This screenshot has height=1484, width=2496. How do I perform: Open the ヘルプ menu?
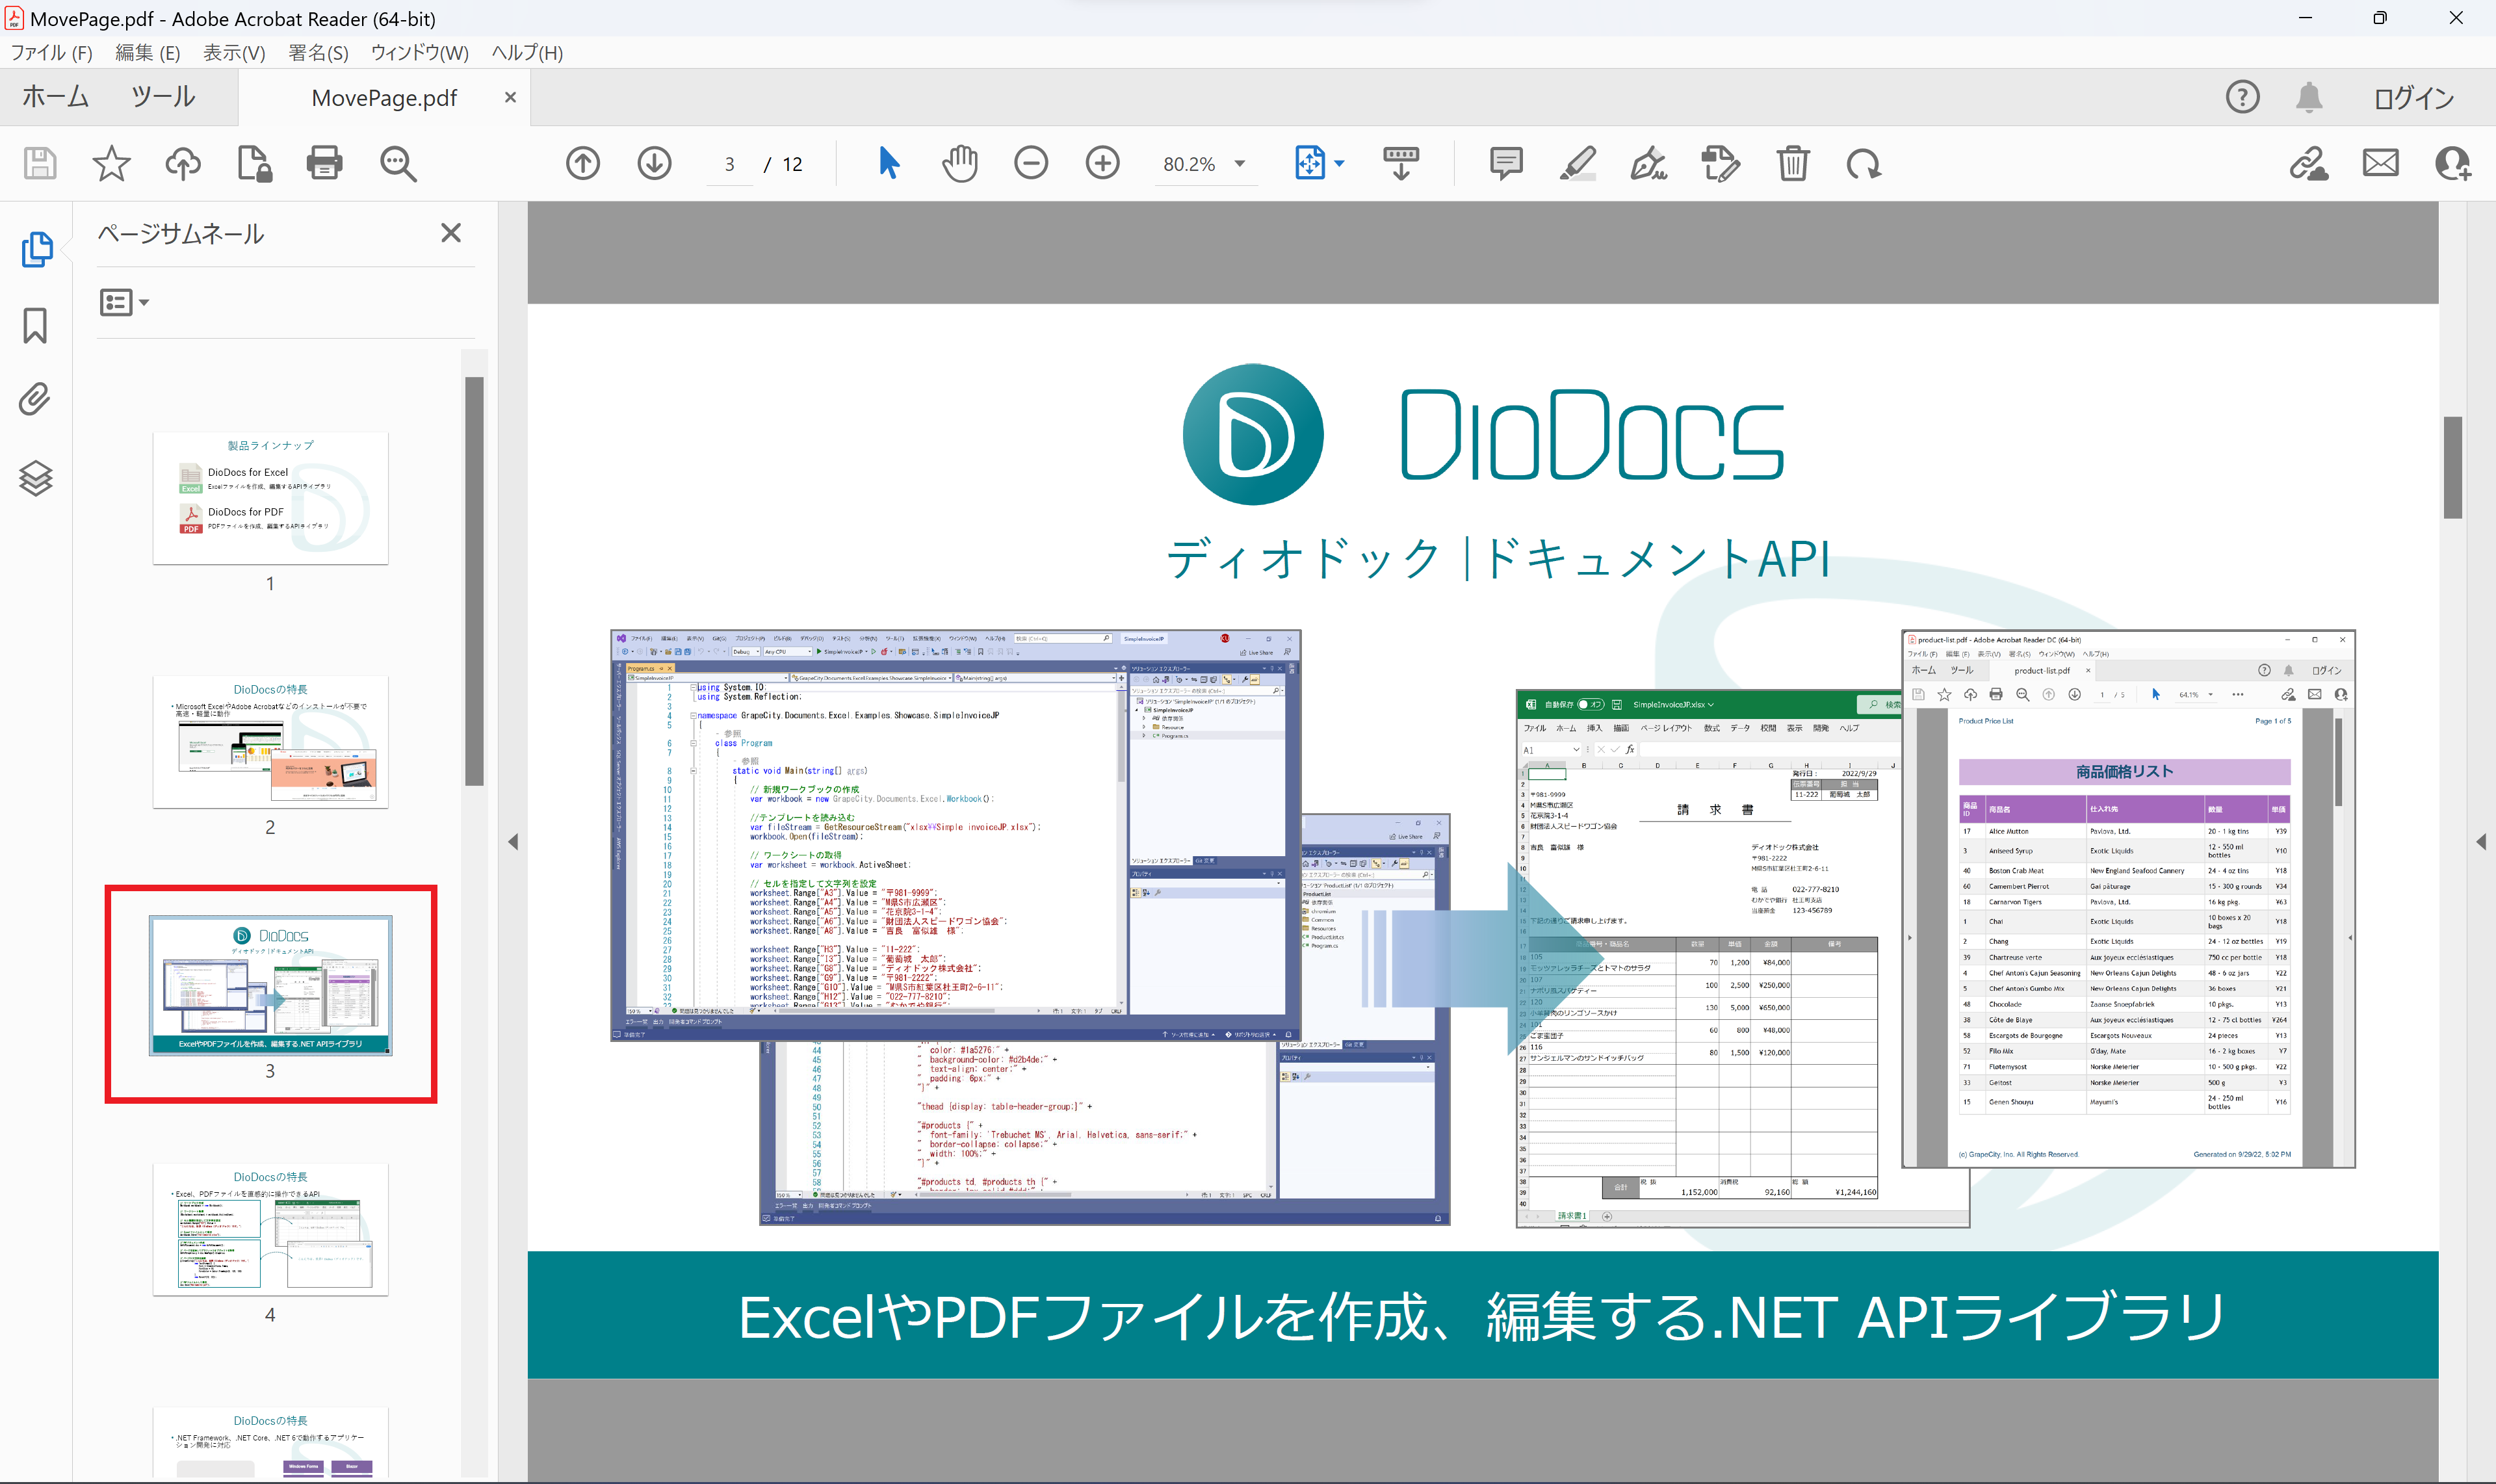527,53
